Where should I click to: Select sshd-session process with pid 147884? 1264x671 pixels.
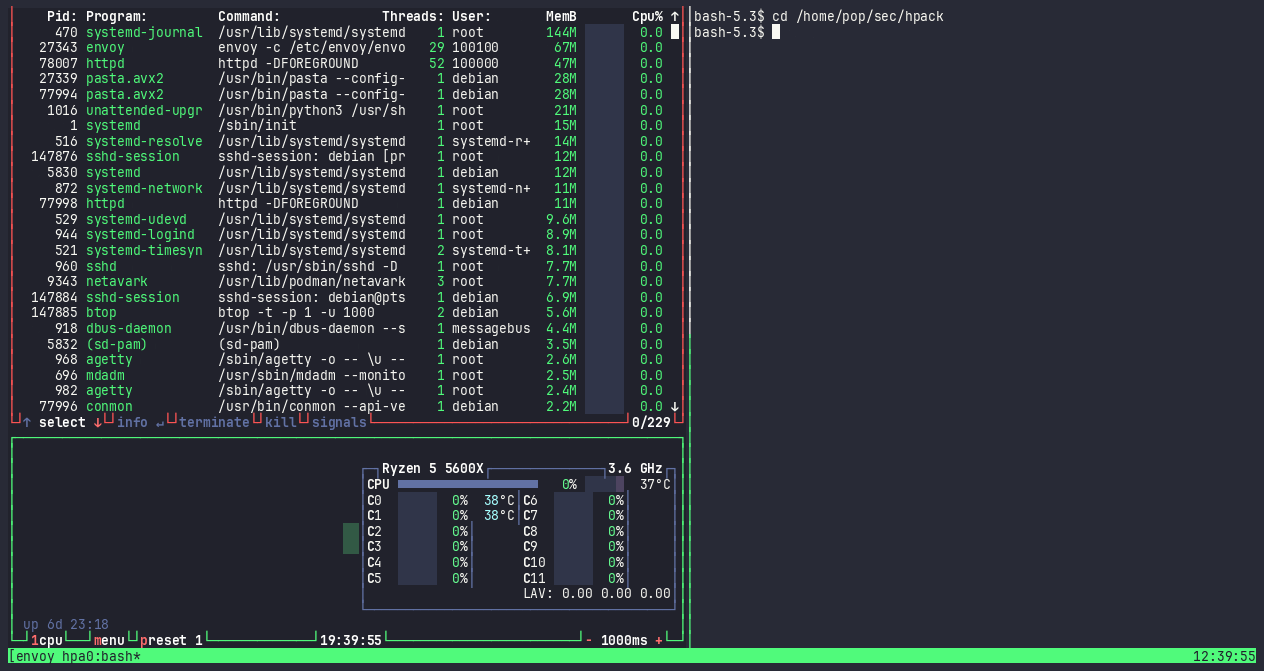[x=342, y=297]
